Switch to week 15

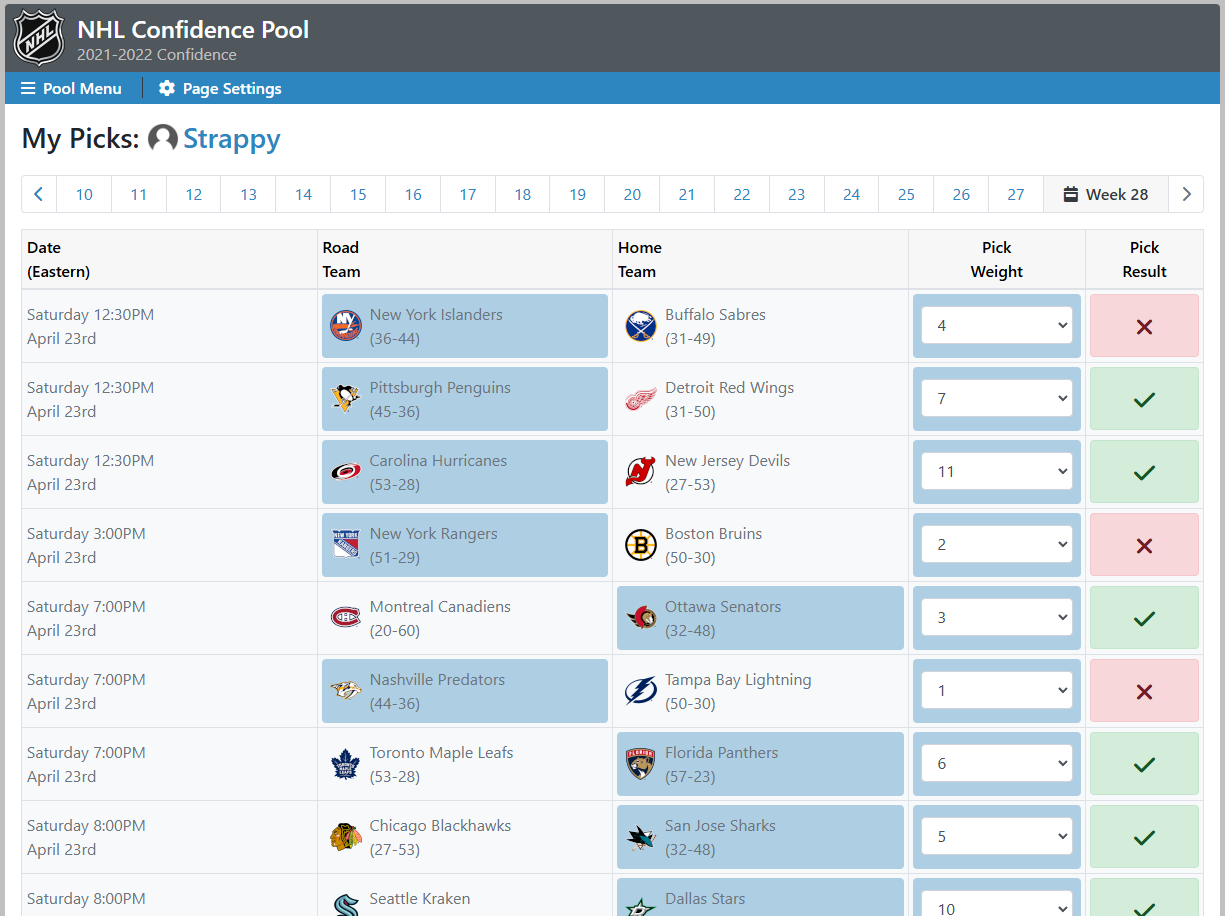pyautogui.click(x=358, y=195)
